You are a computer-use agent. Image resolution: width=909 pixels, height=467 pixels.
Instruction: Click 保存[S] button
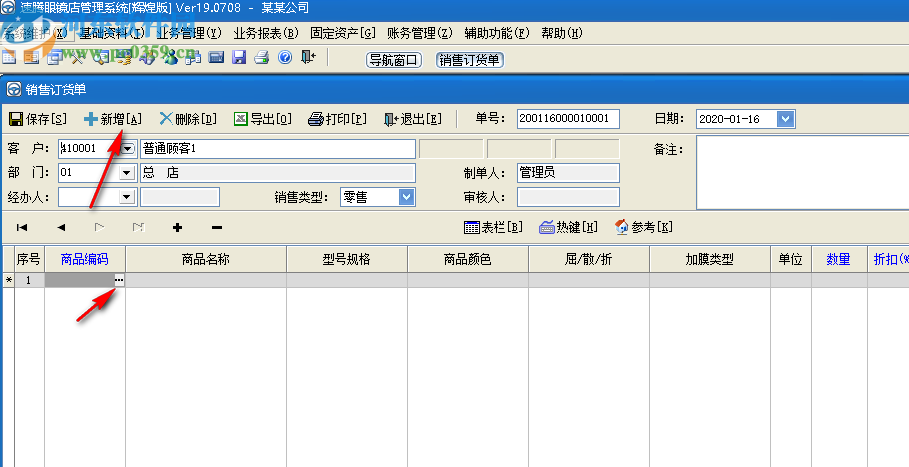tap(38, 119)
